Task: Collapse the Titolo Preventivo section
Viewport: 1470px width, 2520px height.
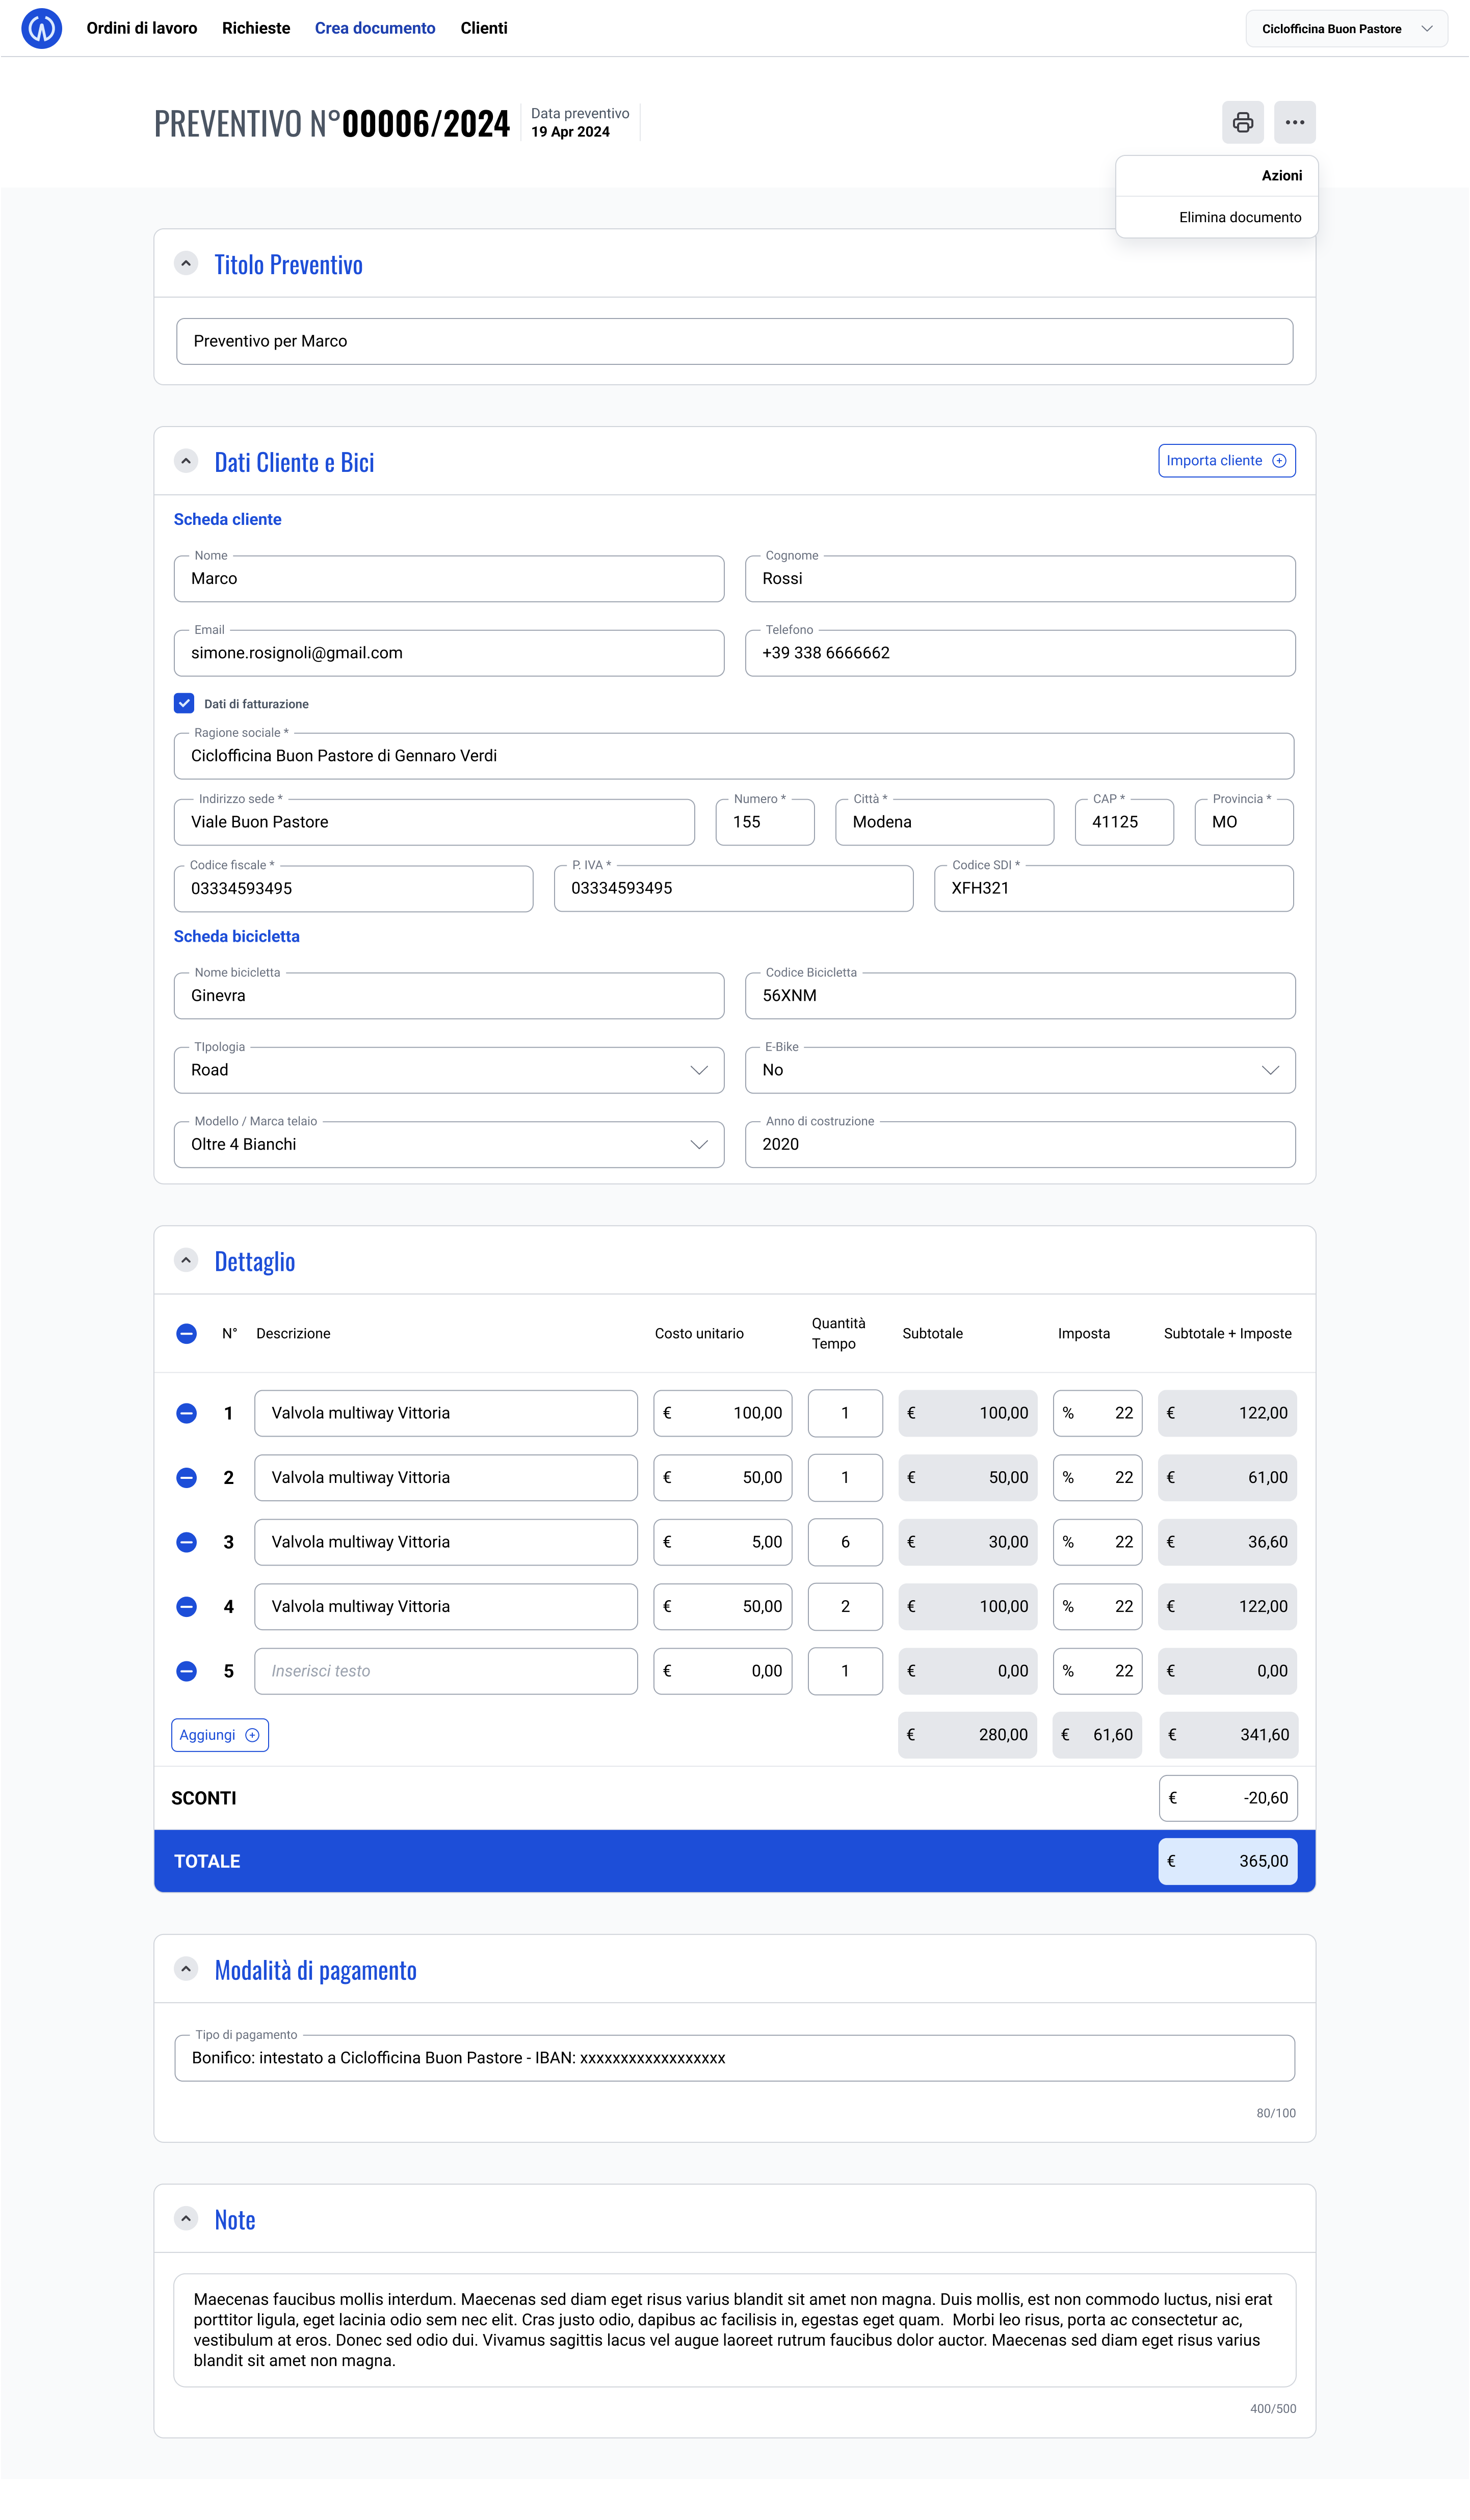Action: pyautogui.click(x=186, y=264)
